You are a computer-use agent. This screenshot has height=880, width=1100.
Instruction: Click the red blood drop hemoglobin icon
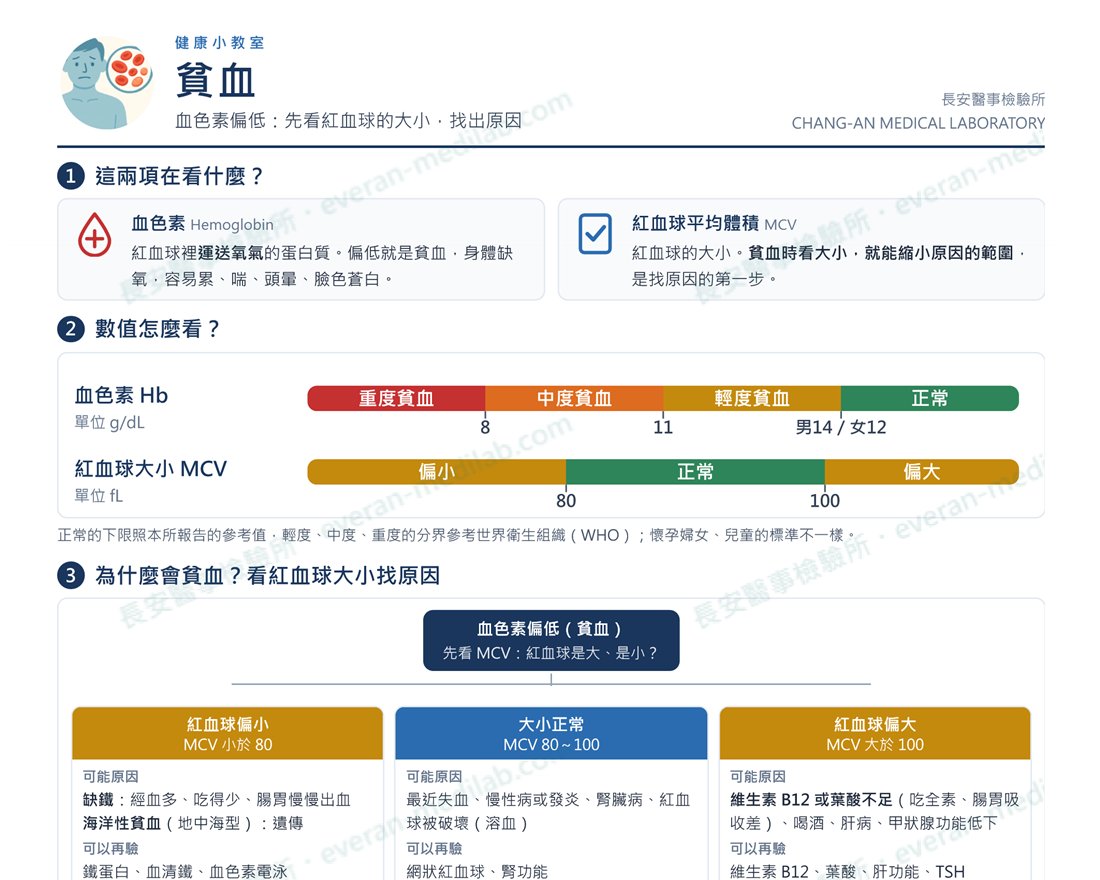94,235
